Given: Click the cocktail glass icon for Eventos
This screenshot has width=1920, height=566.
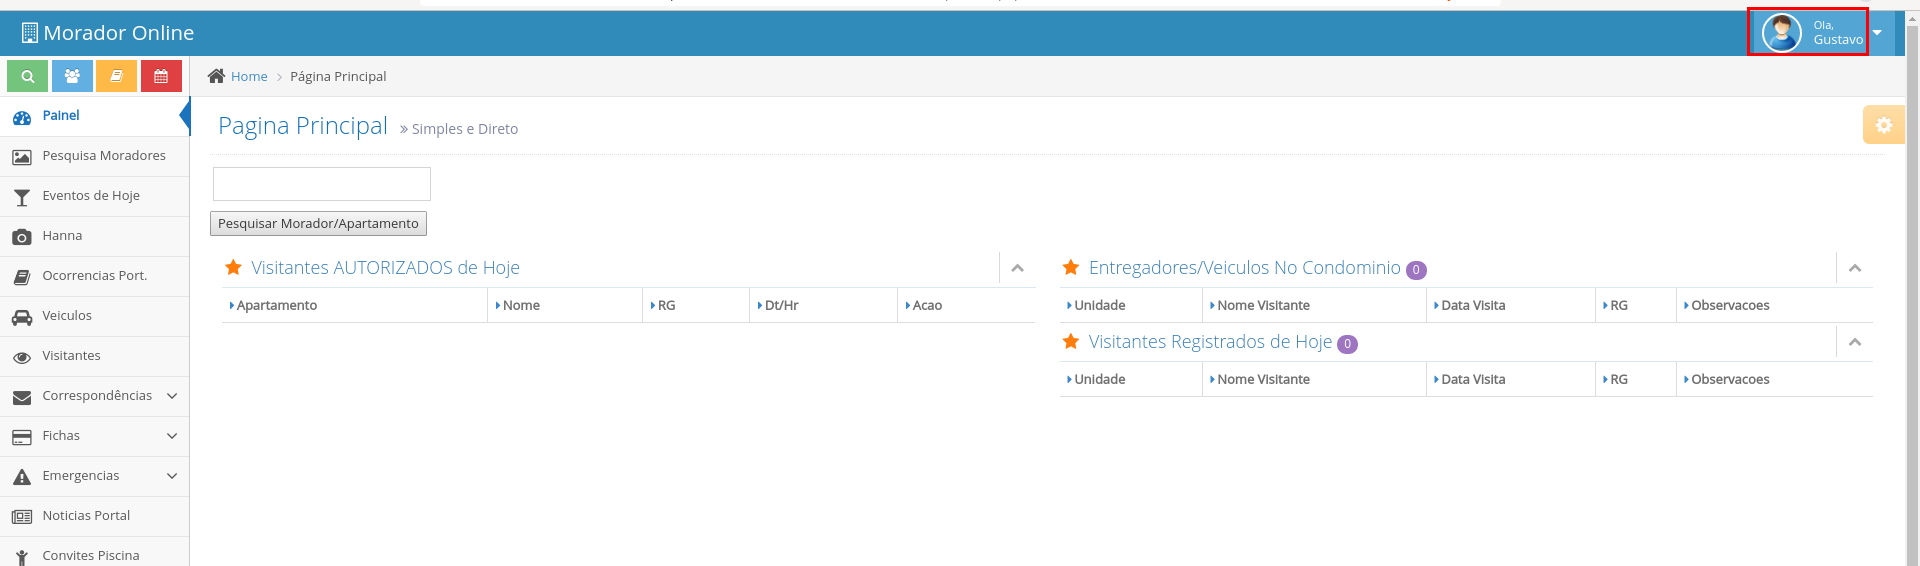Looking at the screenshot, I should (x=22, y=197).
